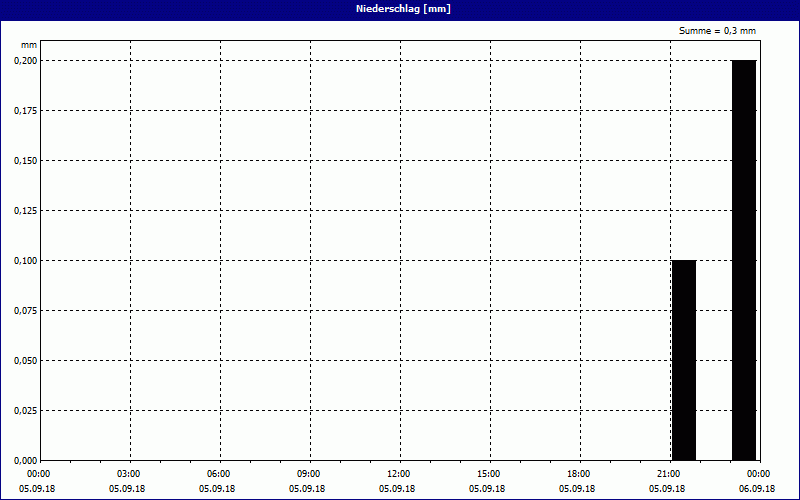Click the 0,200 y-axis value
Image resolution: width=800 pixels, height=500 pixels.
click(x=25, y=60)
